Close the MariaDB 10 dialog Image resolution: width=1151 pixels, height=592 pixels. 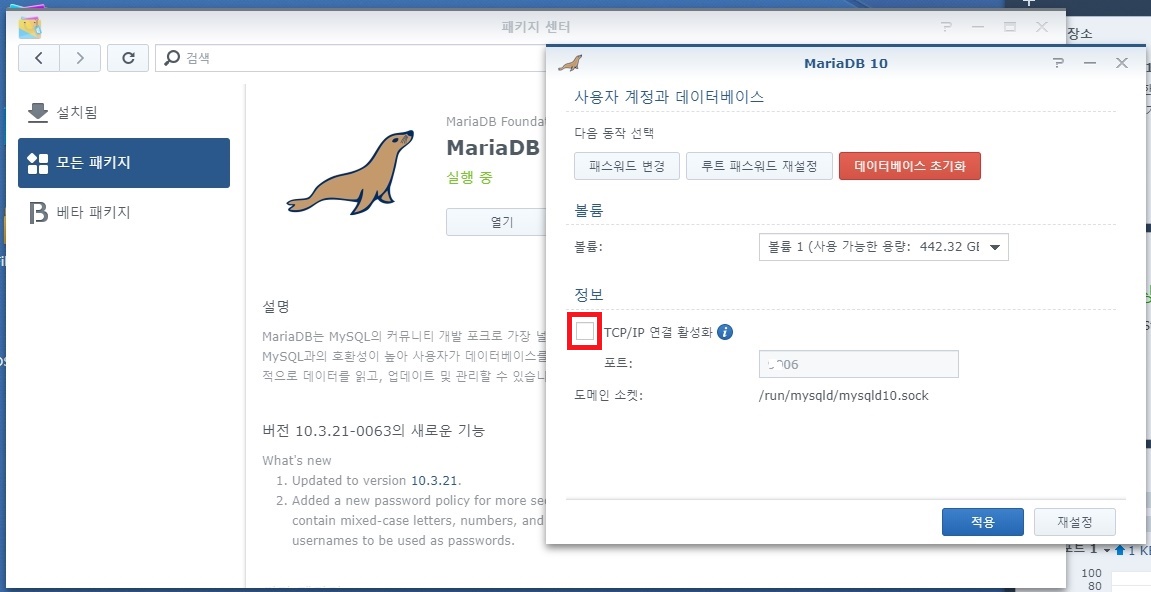[x=1122, y=63]
